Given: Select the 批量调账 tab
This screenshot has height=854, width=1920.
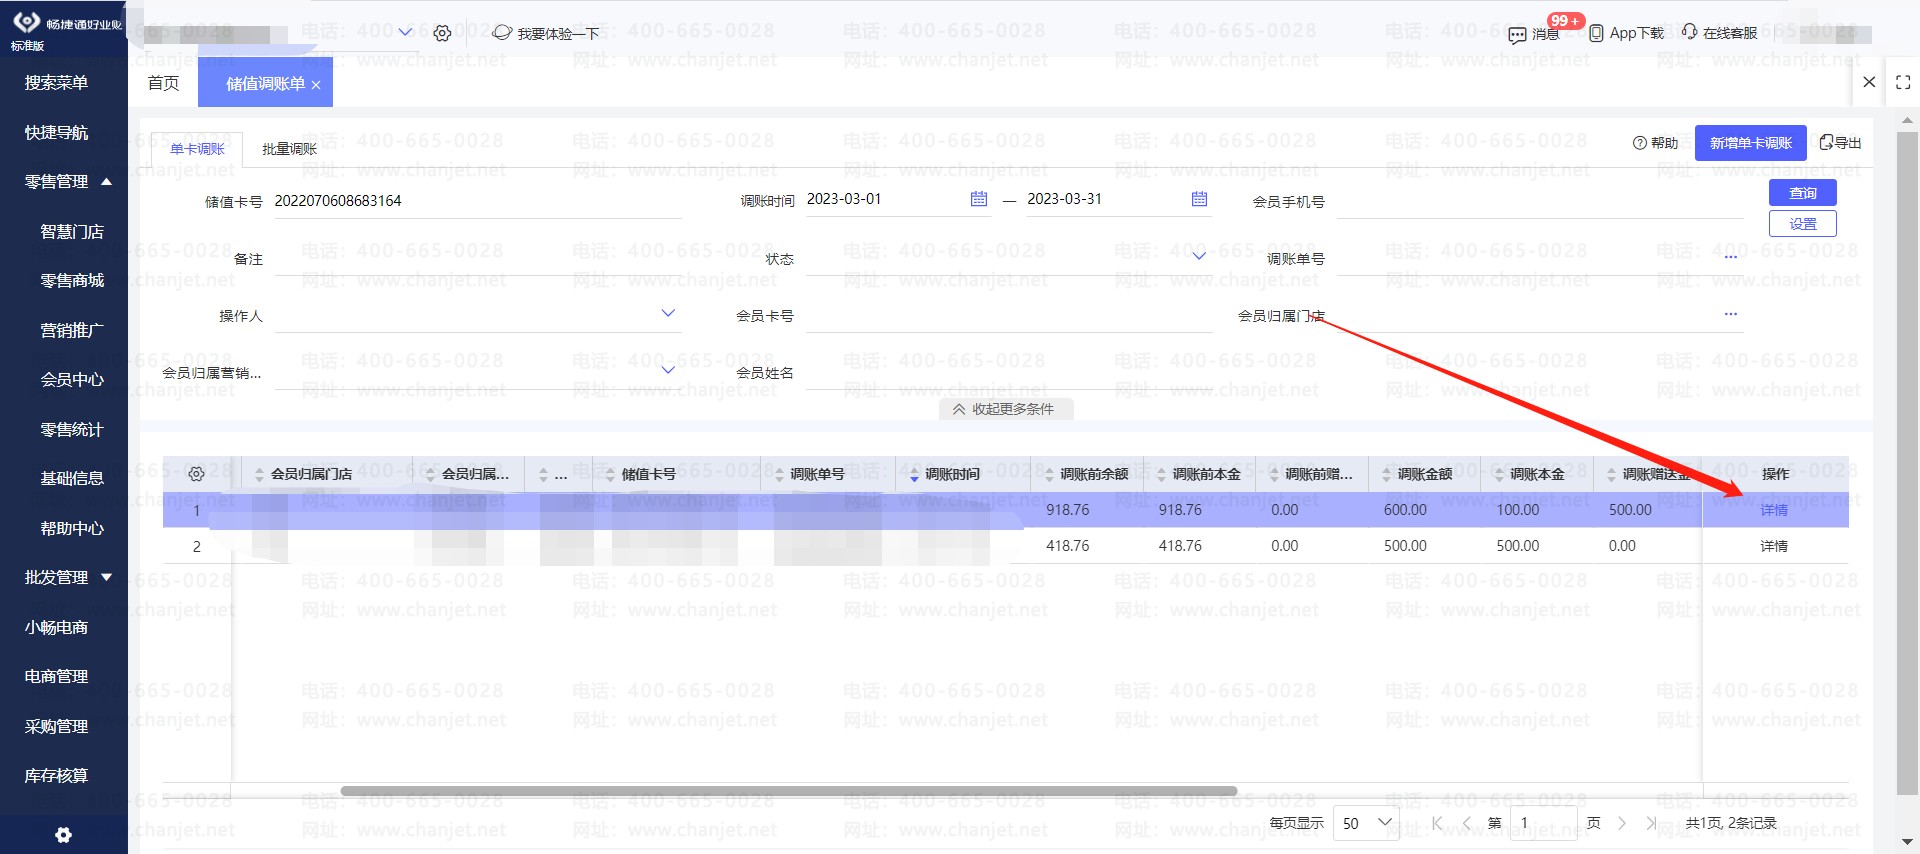Looking at the screenshot, I should click(x=290, y=149).
